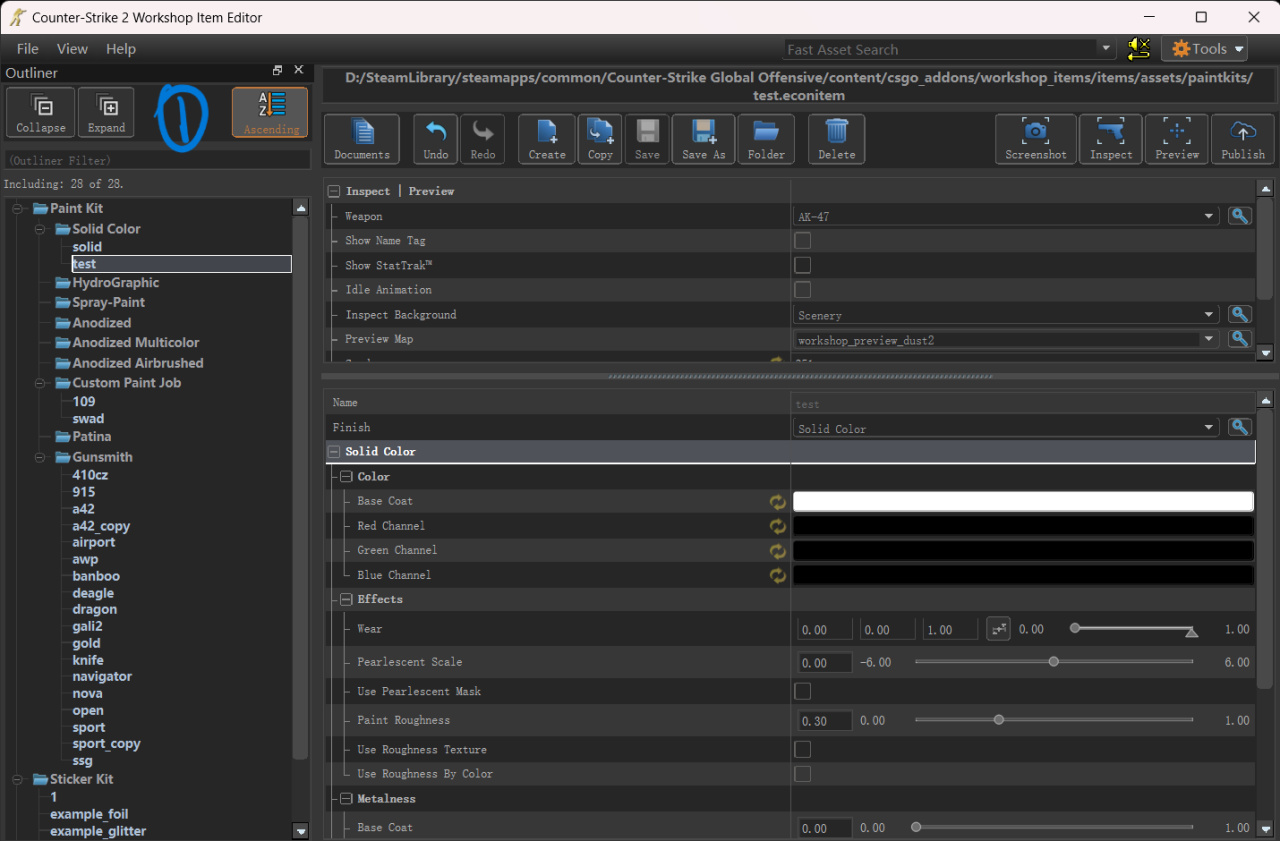1280x841 pixels.
Task: Enable Show StatTrak checkbox
Action: (x=802, y=265)
